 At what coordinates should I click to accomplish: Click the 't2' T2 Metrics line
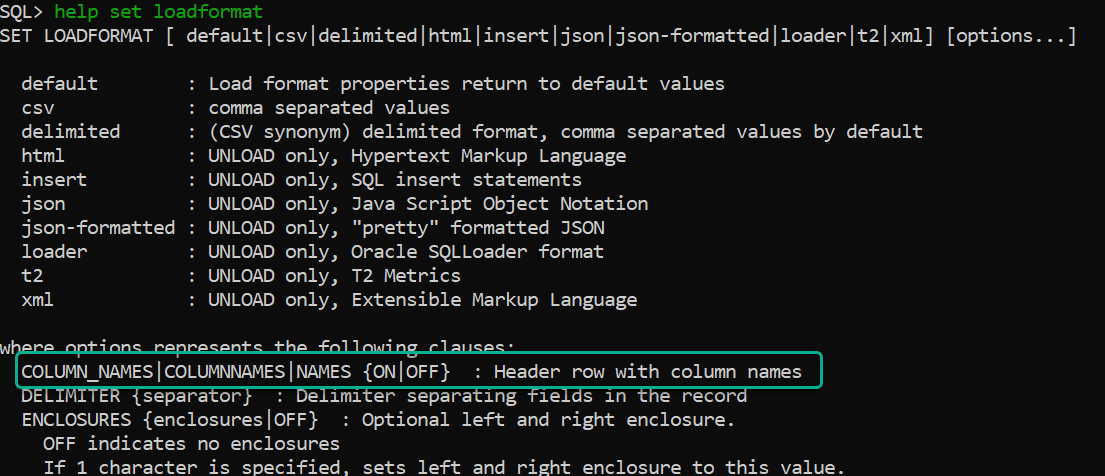point(241,276)
